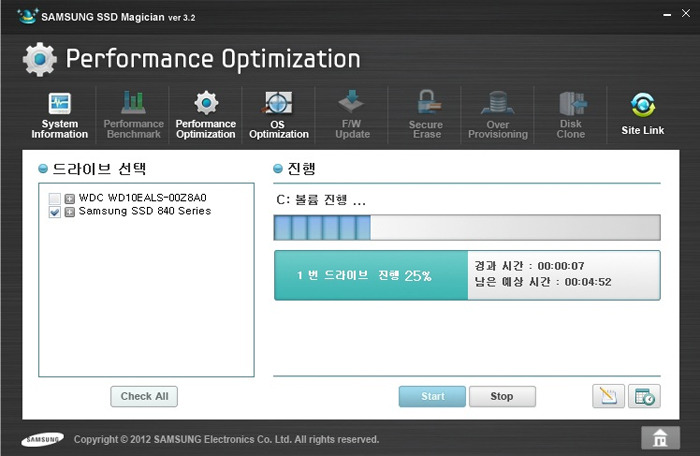This screenshot has width=700, height=456.
Task: Open Performance Benchmark section
Action: (133, 116)
